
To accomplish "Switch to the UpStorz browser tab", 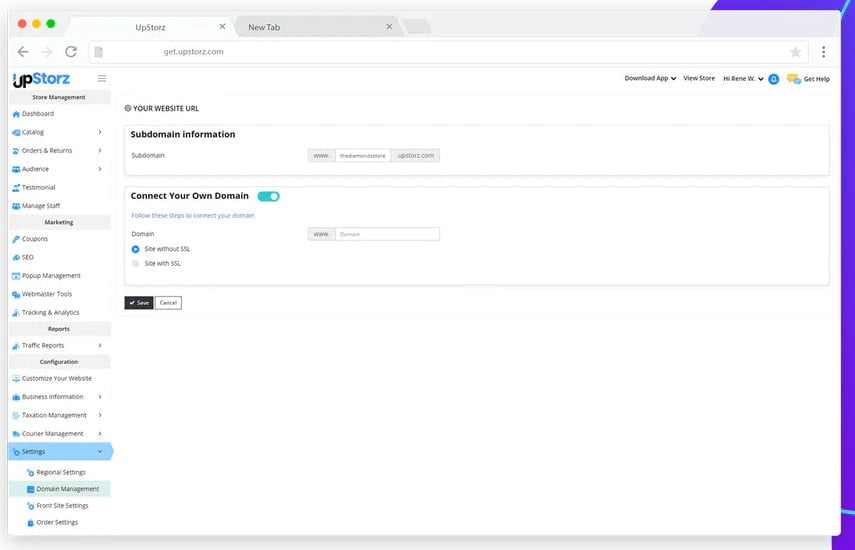I will pos(150,27).
